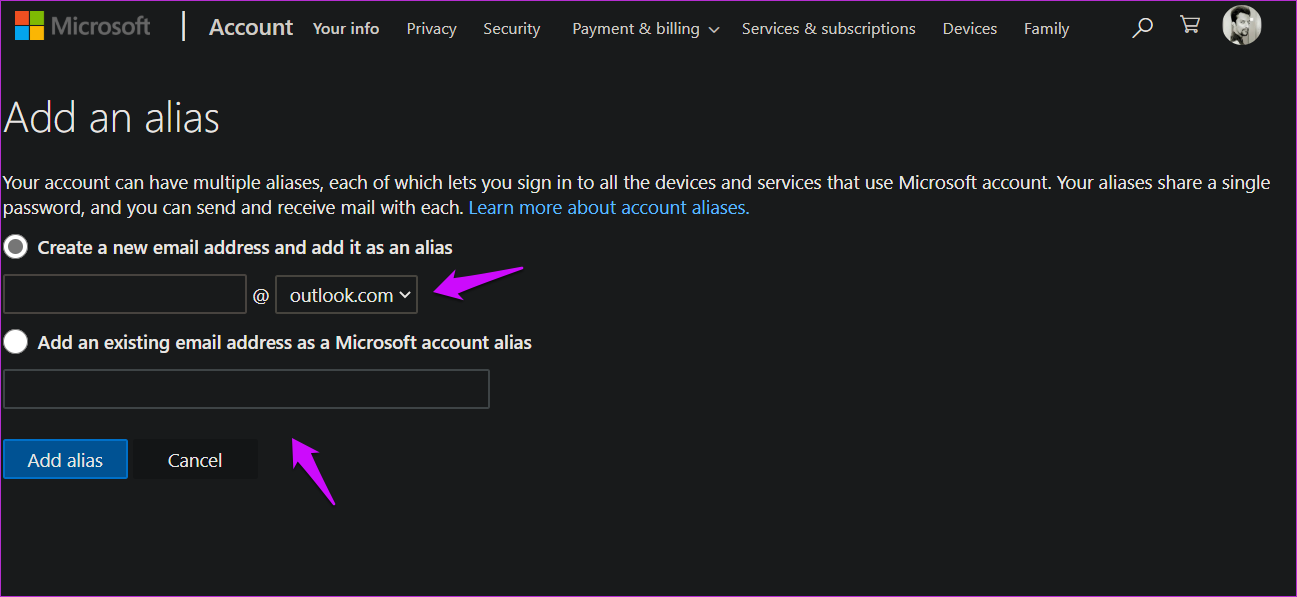Select "Add an existing email address" option
The width and height of the screenshot is (1297, 597).
(16, 341)
